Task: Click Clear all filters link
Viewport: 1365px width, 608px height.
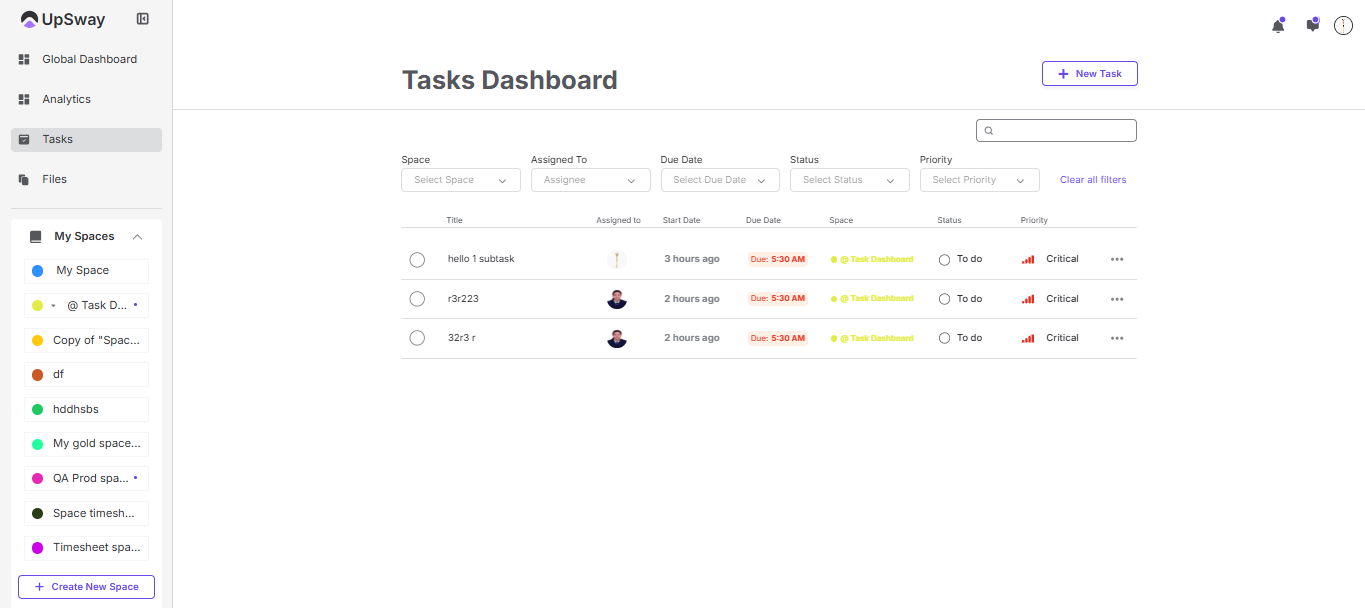Action: tap(1092, 180)
